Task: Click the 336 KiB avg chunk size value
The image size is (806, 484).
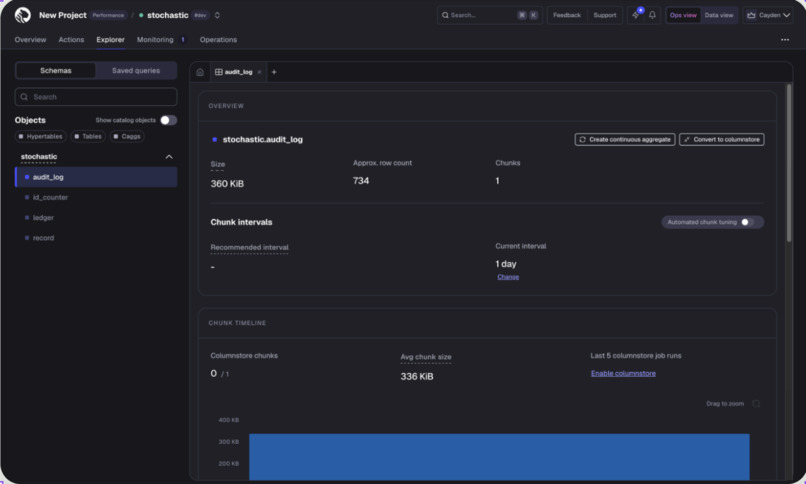Action: coord(417,377)
